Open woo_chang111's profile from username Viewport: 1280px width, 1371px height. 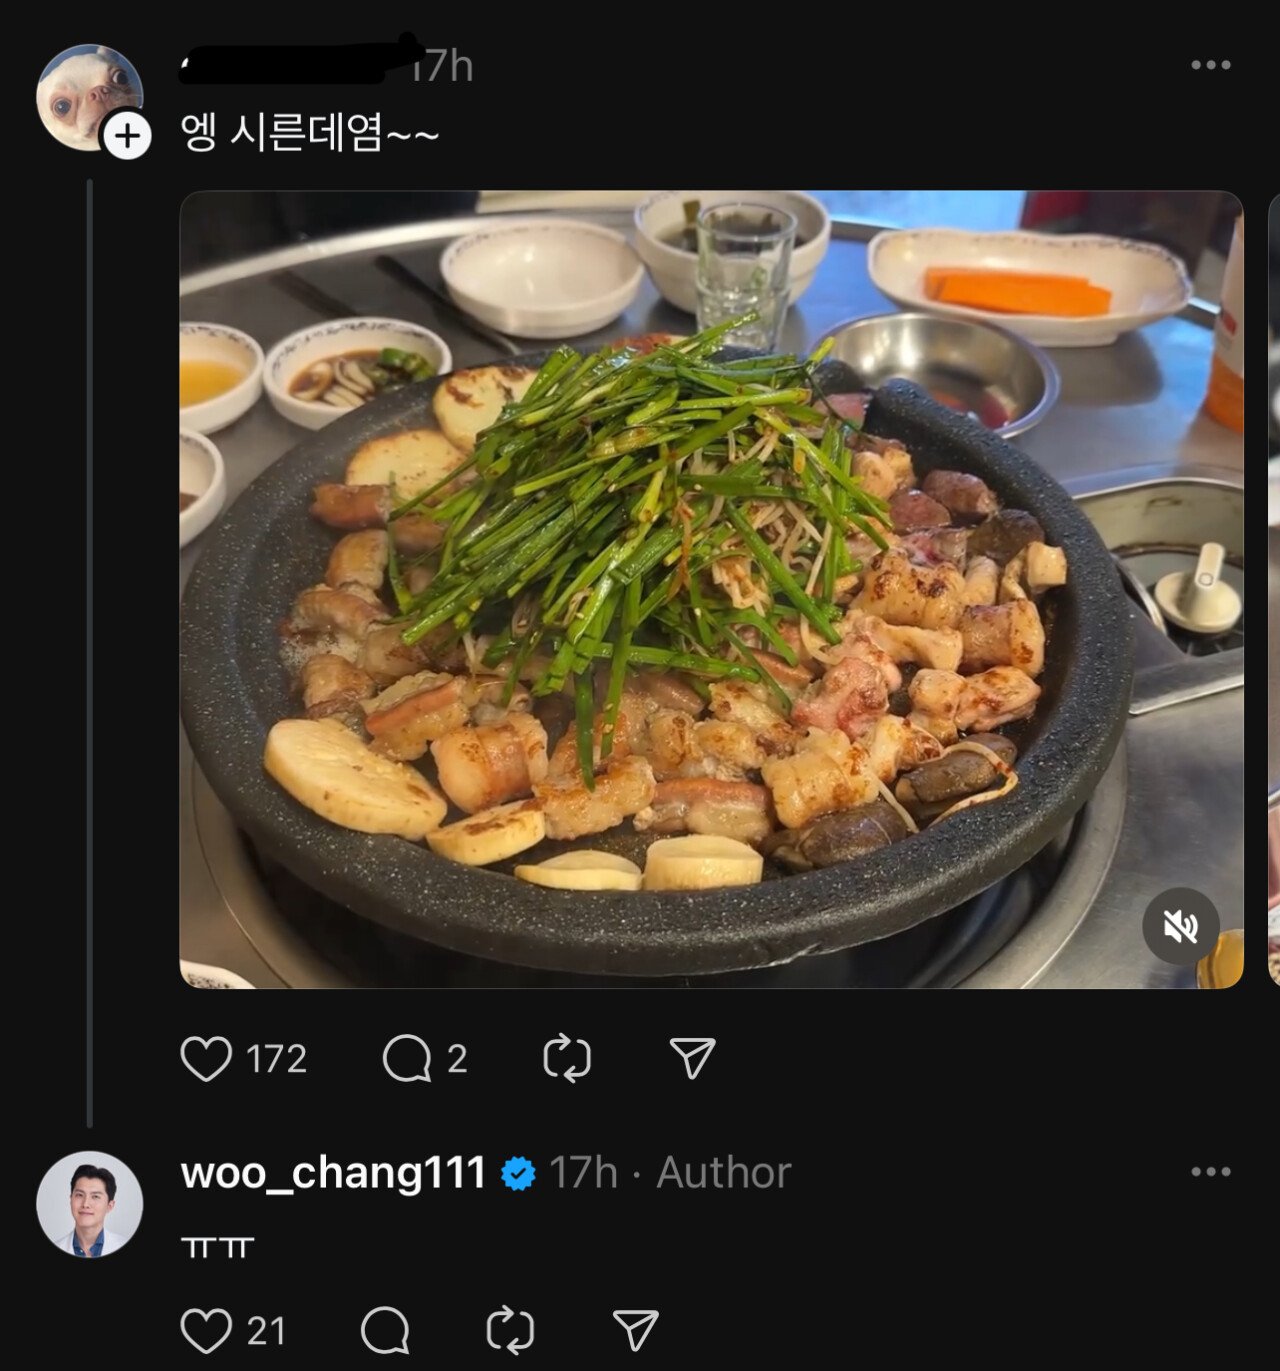click(x=333, y=1172)
